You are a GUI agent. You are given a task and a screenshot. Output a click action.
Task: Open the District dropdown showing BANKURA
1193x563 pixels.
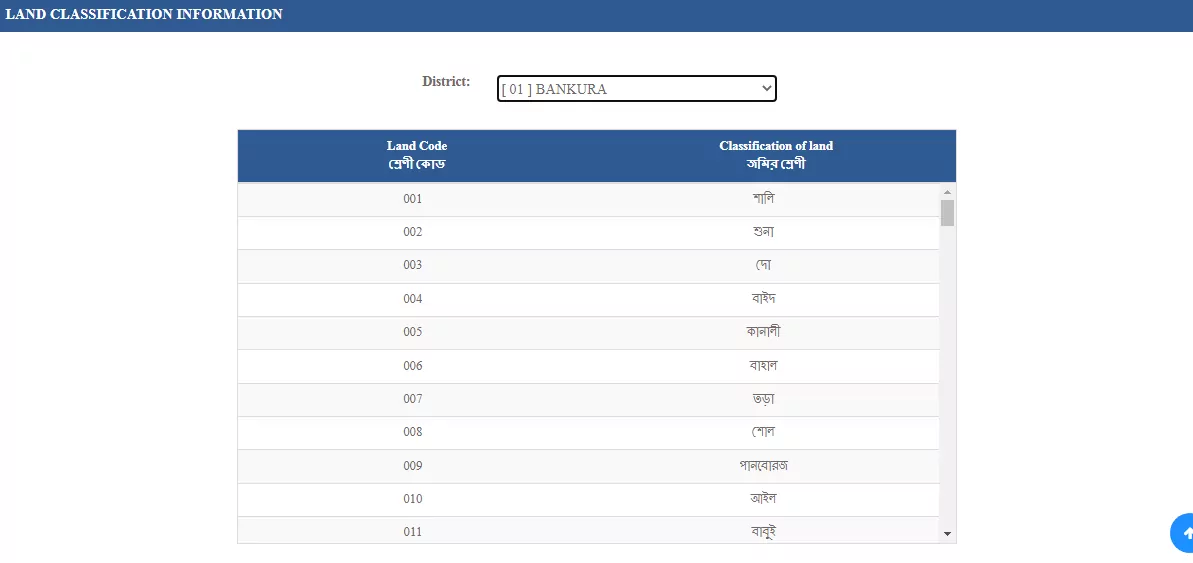[x=636, y=89]
